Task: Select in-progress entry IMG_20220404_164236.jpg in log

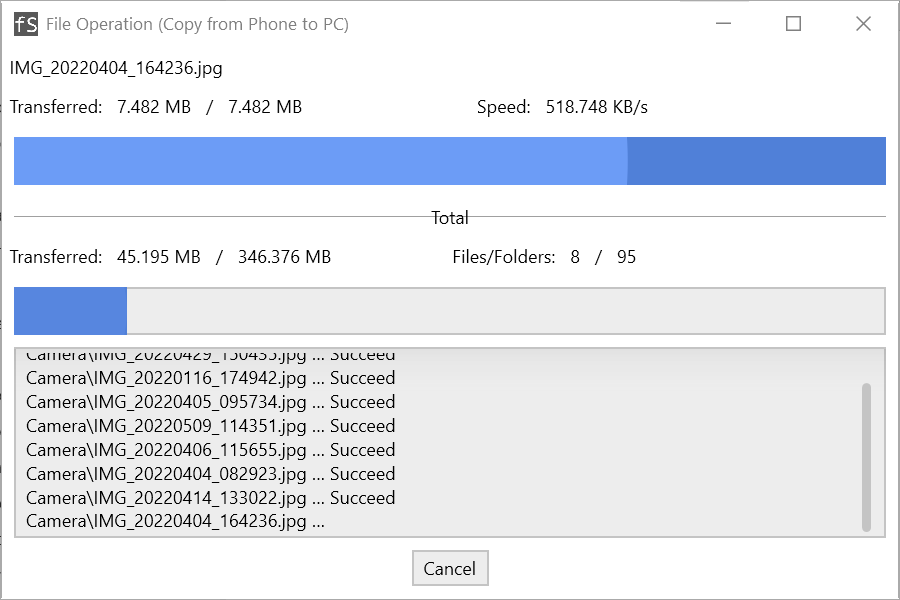Action: point(175,521)
